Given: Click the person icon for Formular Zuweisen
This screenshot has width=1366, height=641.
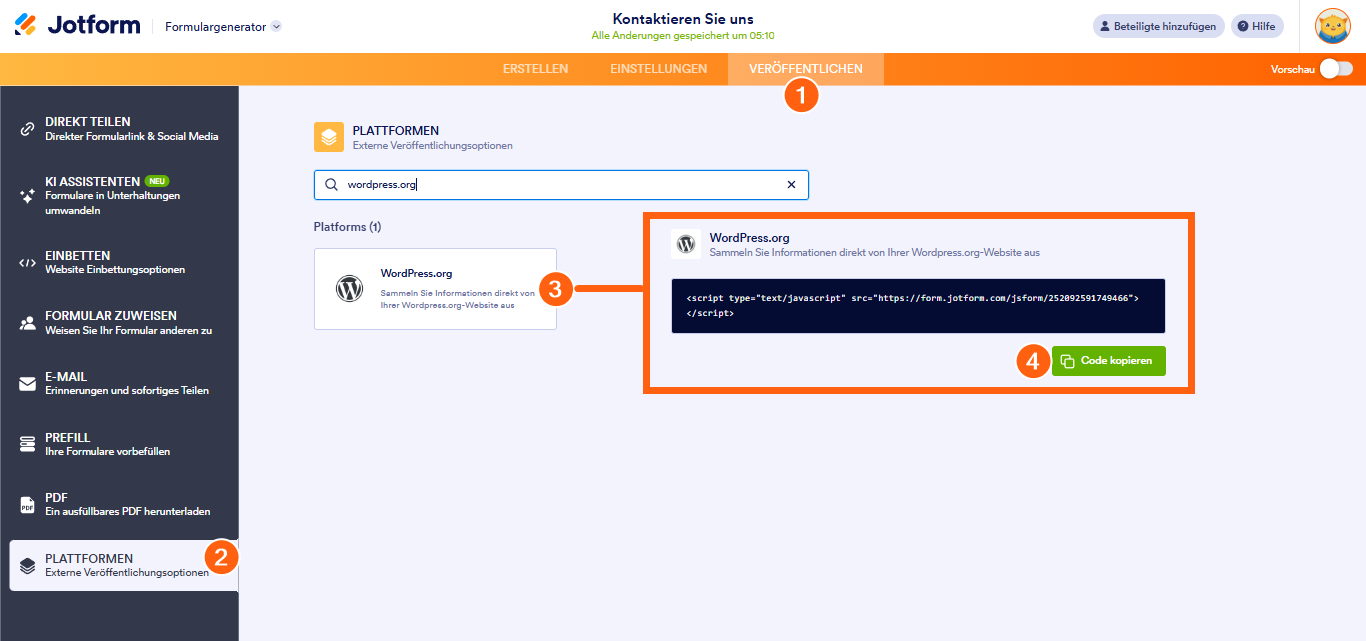Looking at the screenshot, I should click(x=28, y=323).
